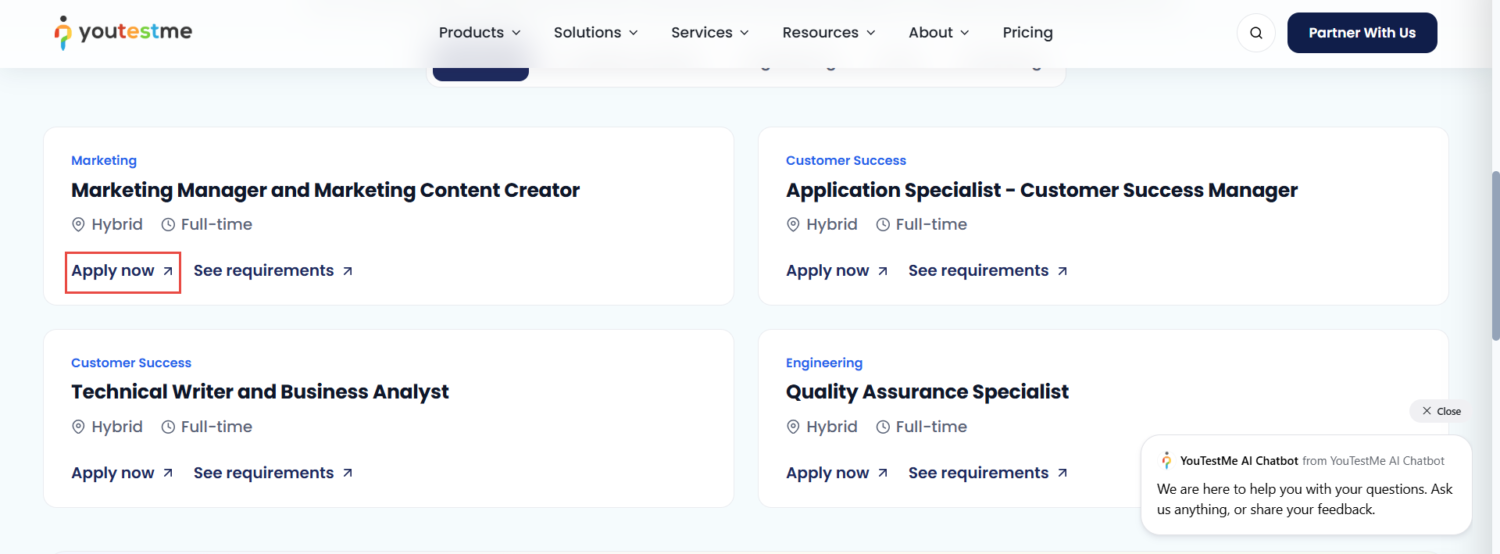Apply now for Technical Writer and Business Analyst
Viewport: 1500px width, 554px height.
tap(123, 473)
